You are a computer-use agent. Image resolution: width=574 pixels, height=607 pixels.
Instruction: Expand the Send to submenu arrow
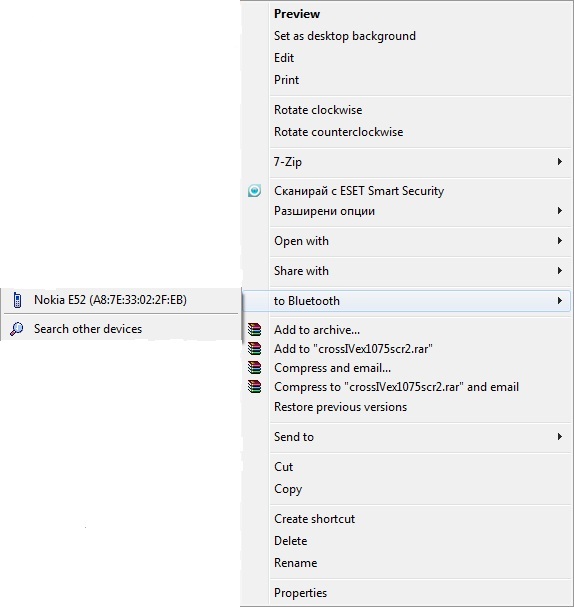[x=560, y=437]
